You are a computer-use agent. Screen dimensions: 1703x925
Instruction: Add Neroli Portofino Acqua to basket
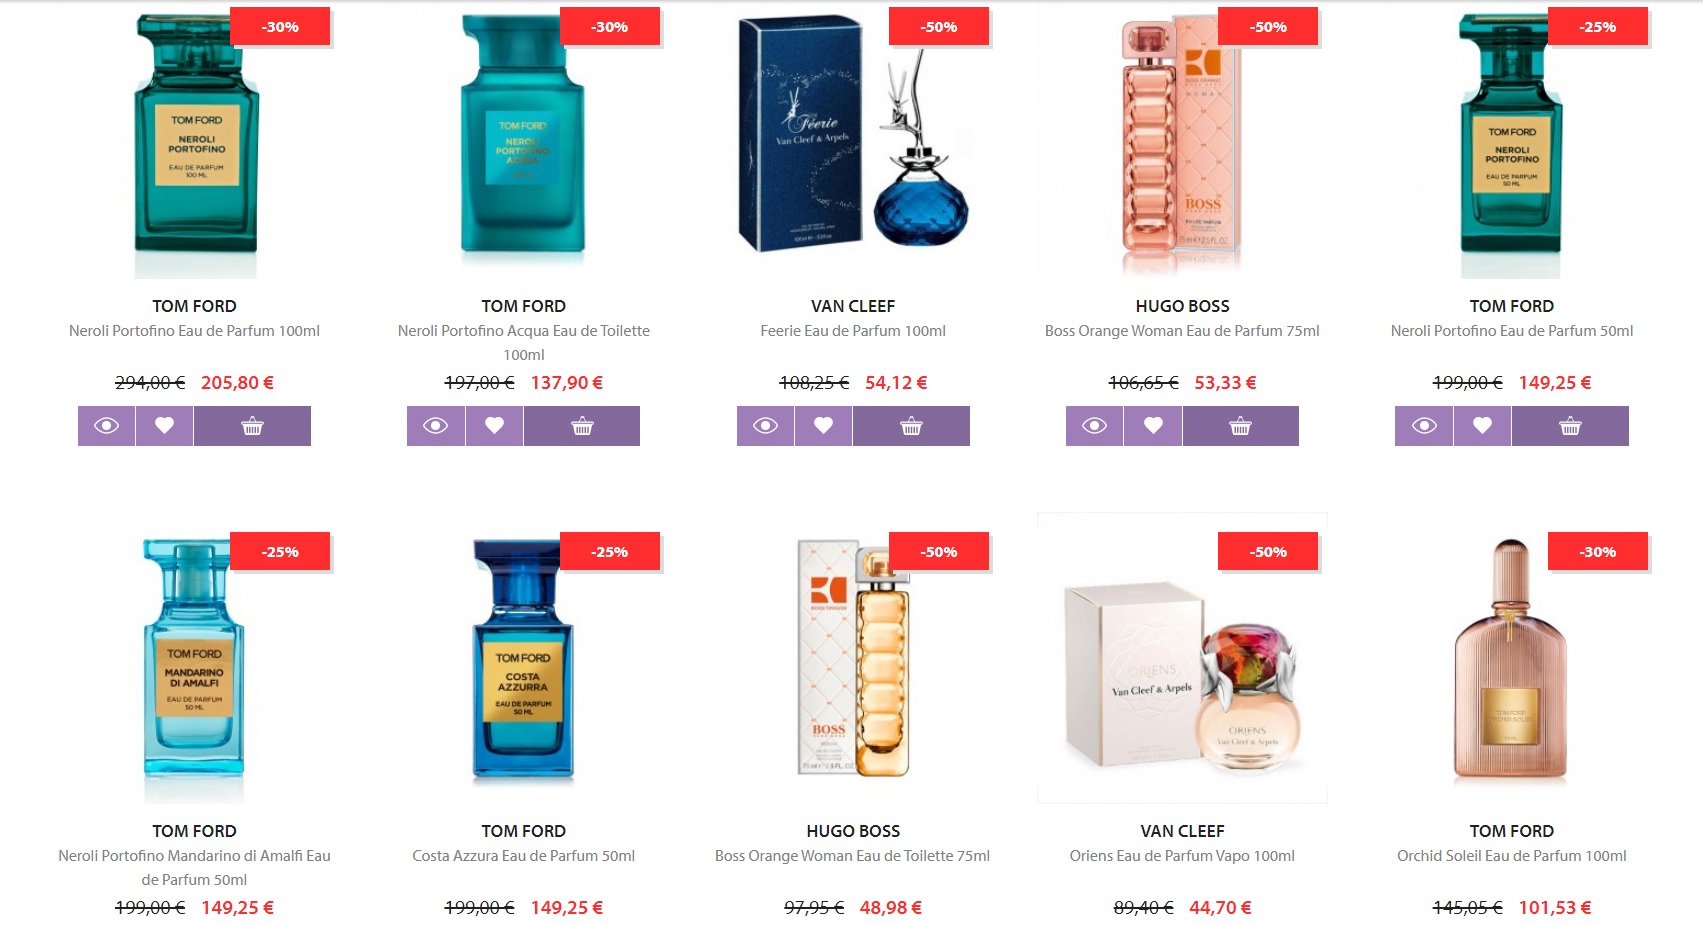tap(582, 426)
